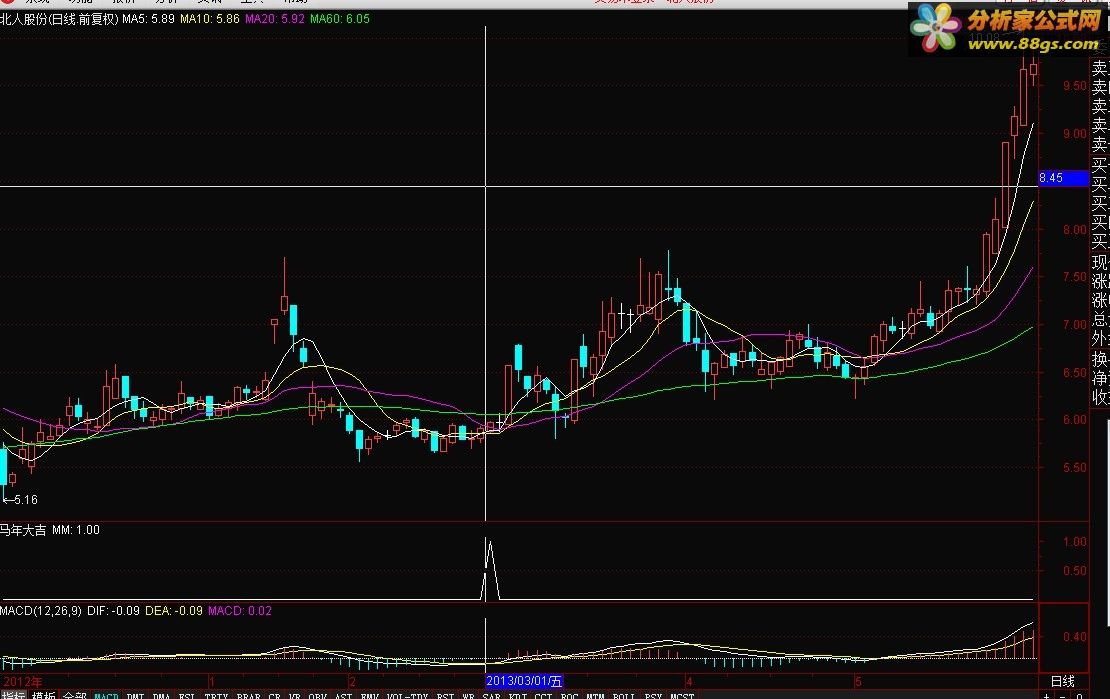Click the 9.50 price axis label
Screen dimensions: 1110x699
(1075, 86)
